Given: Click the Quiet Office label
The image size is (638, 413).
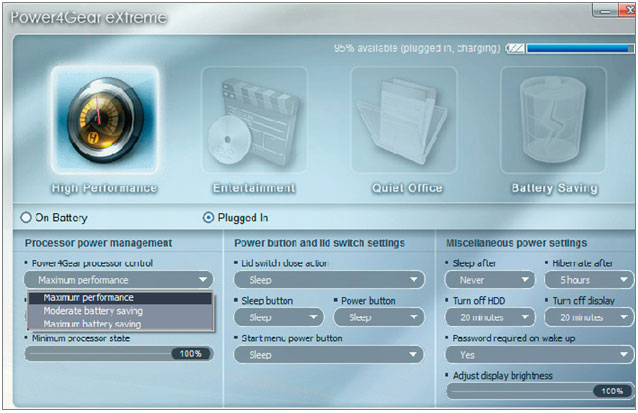Looking at the screenshot, I should pos(407,188).
